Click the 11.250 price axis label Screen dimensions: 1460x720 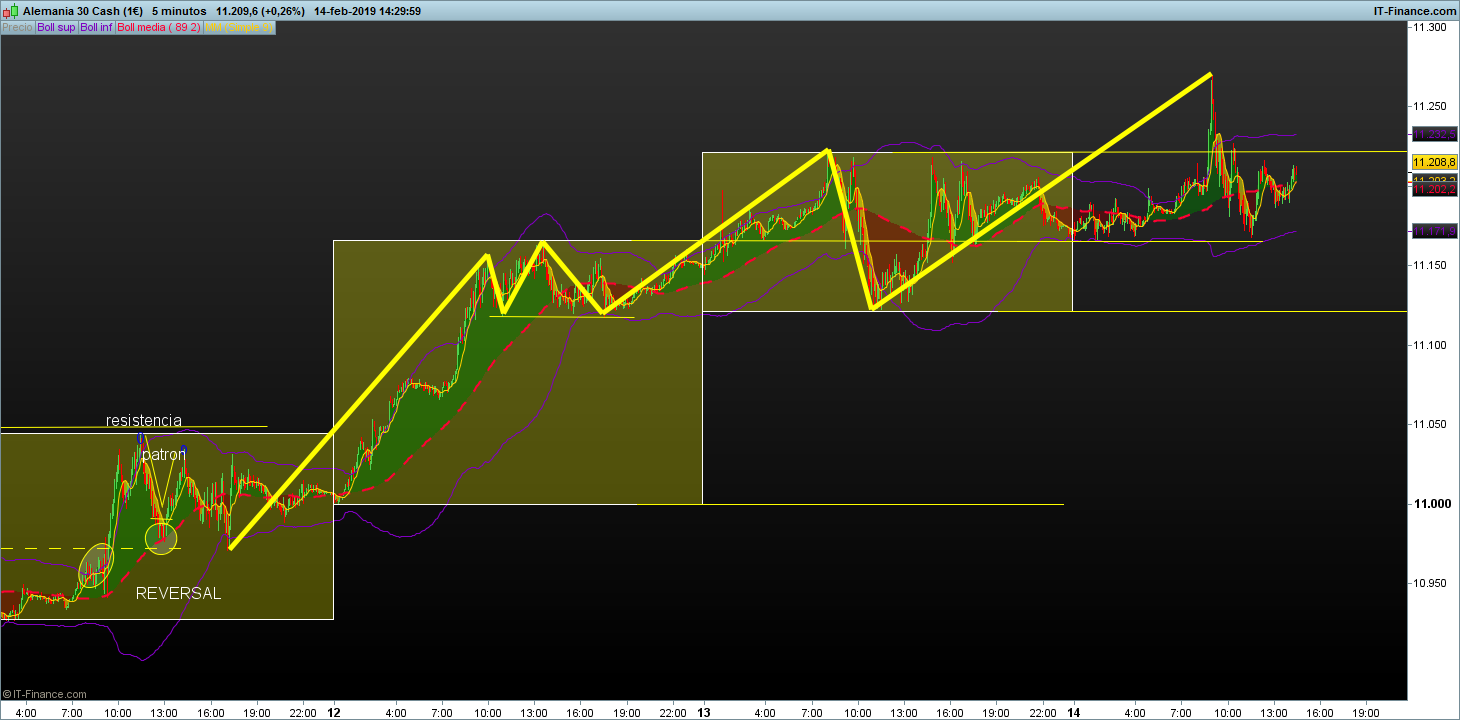coord(1429,106)
